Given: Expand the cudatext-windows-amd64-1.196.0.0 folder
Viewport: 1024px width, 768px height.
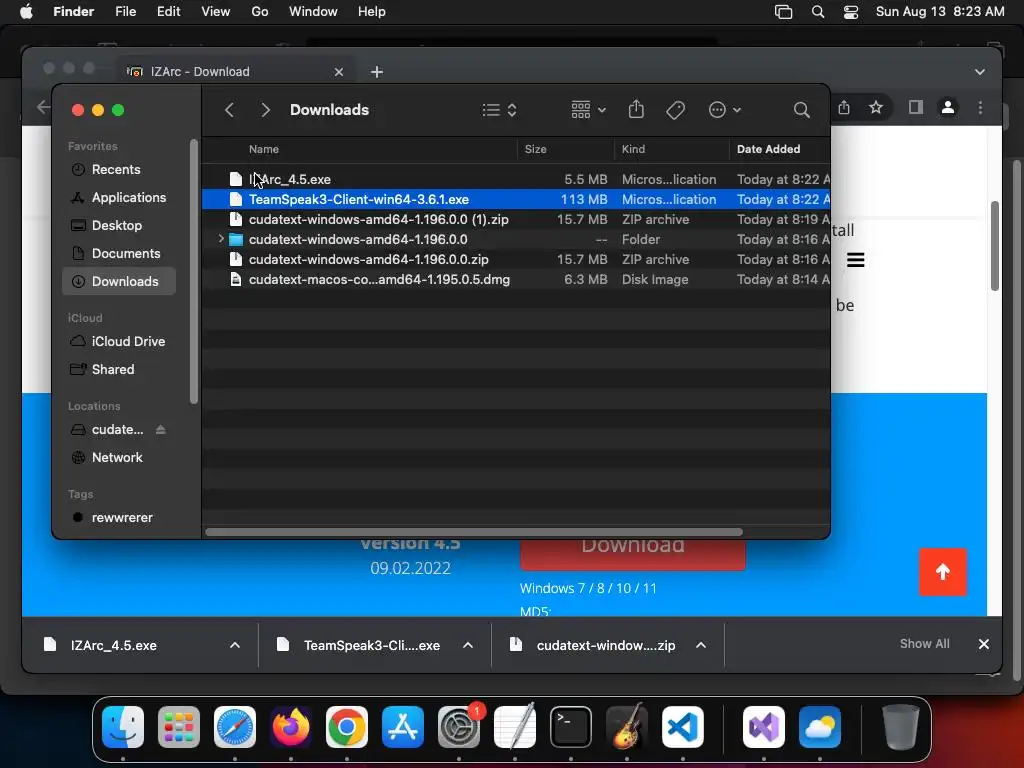Looking at the screenshot, I should [x=221, y=239].
